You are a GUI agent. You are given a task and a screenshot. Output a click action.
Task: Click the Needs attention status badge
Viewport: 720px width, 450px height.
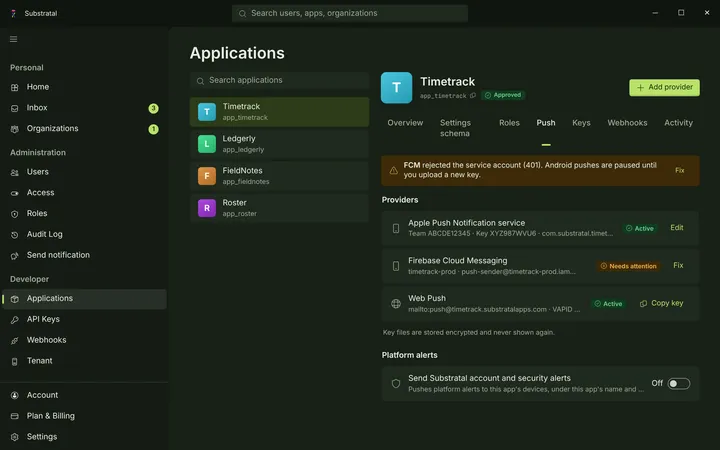tap(628, 266)
